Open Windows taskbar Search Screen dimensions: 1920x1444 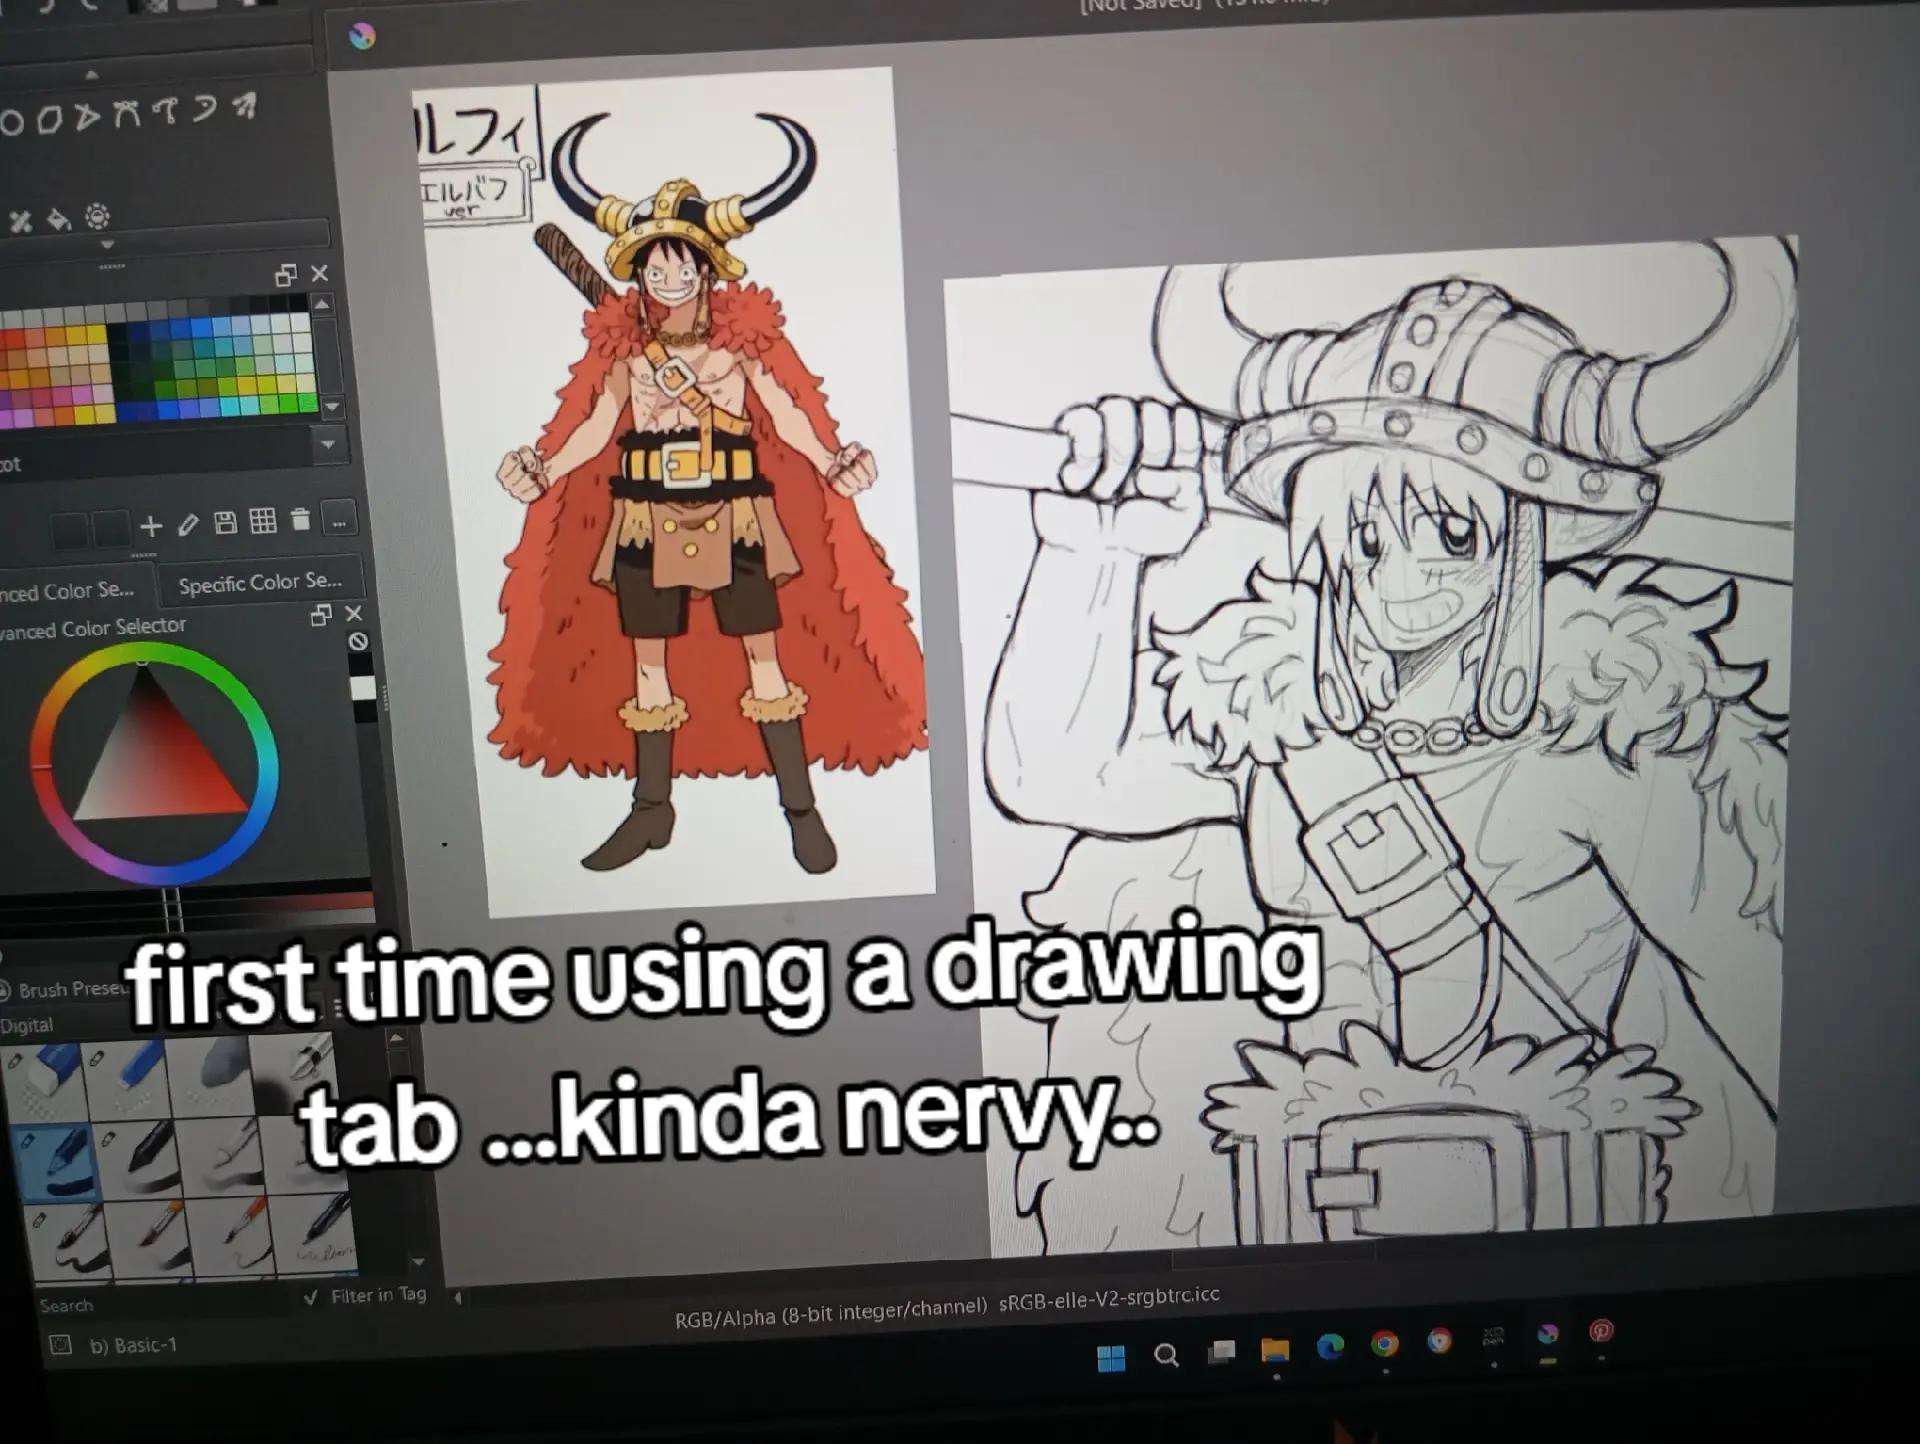pyautogui.click(x=1166, y=1356)
